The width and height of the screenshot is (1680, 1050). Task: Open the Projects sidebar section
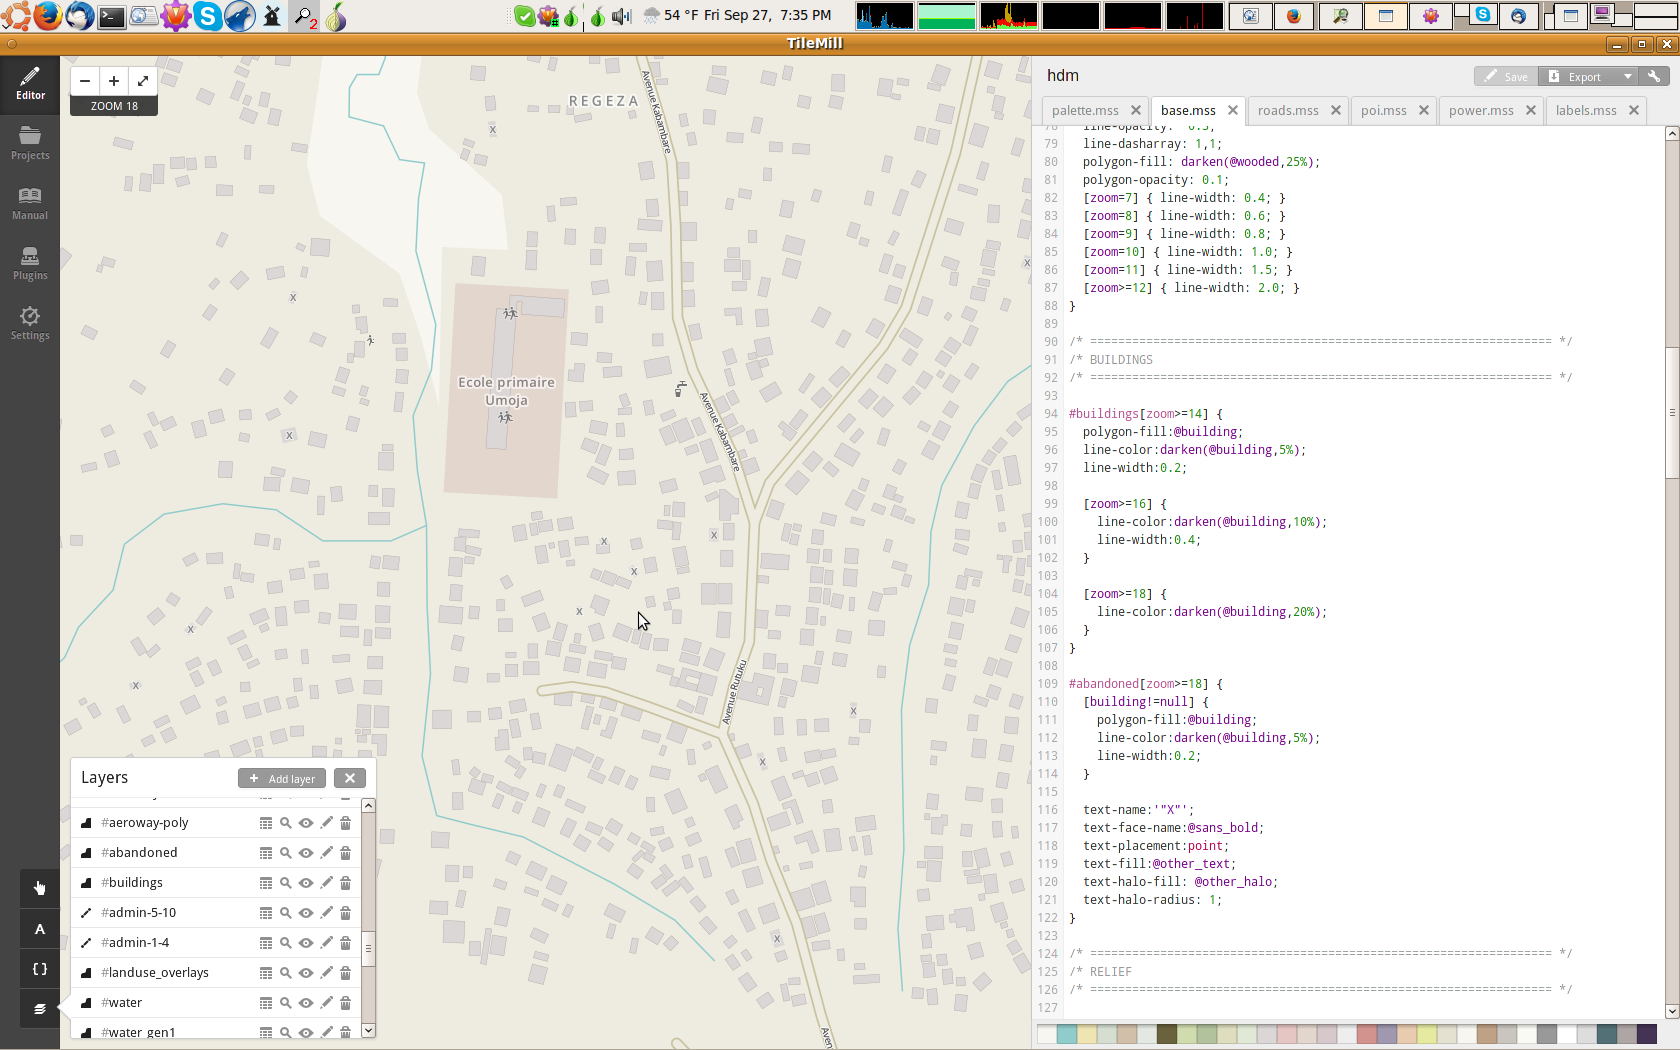[x=30, y=144]
